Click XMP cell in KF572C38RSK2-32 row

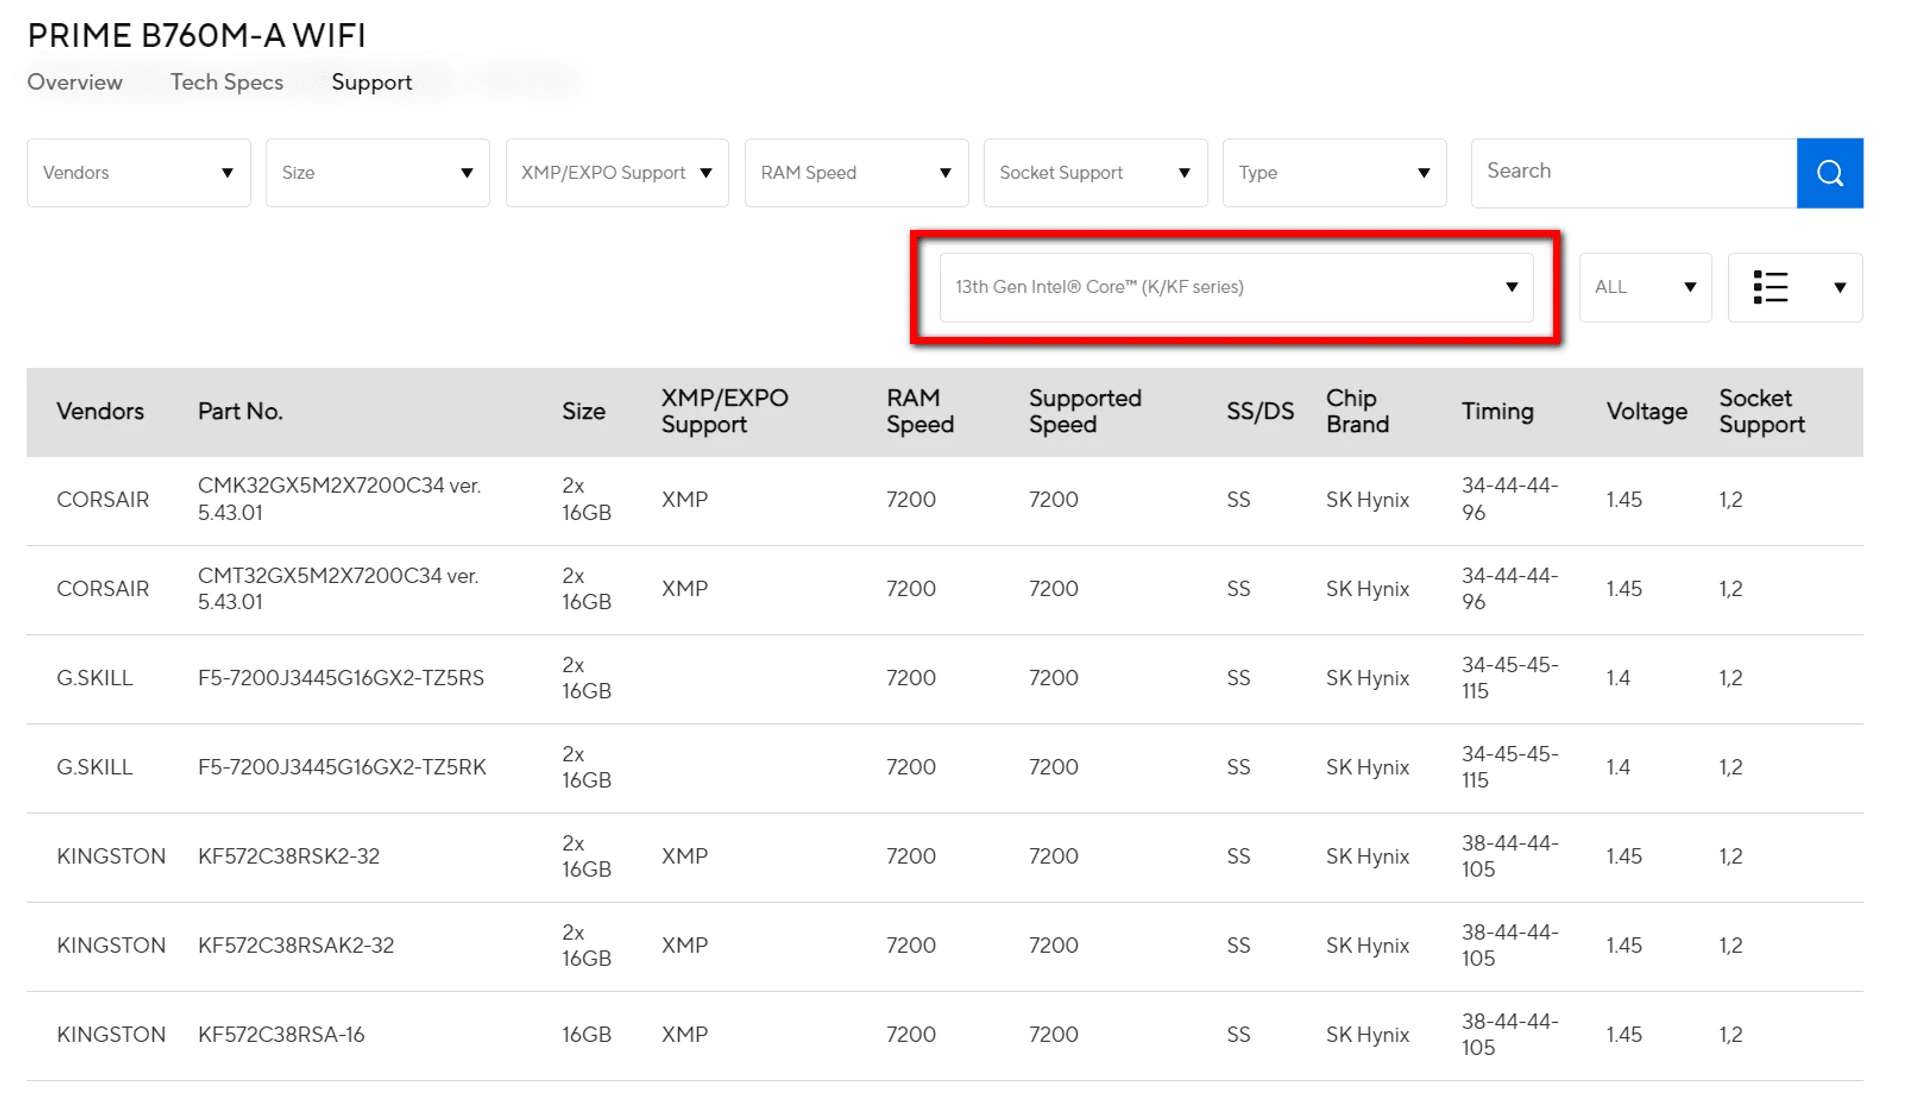coord(684,856)
